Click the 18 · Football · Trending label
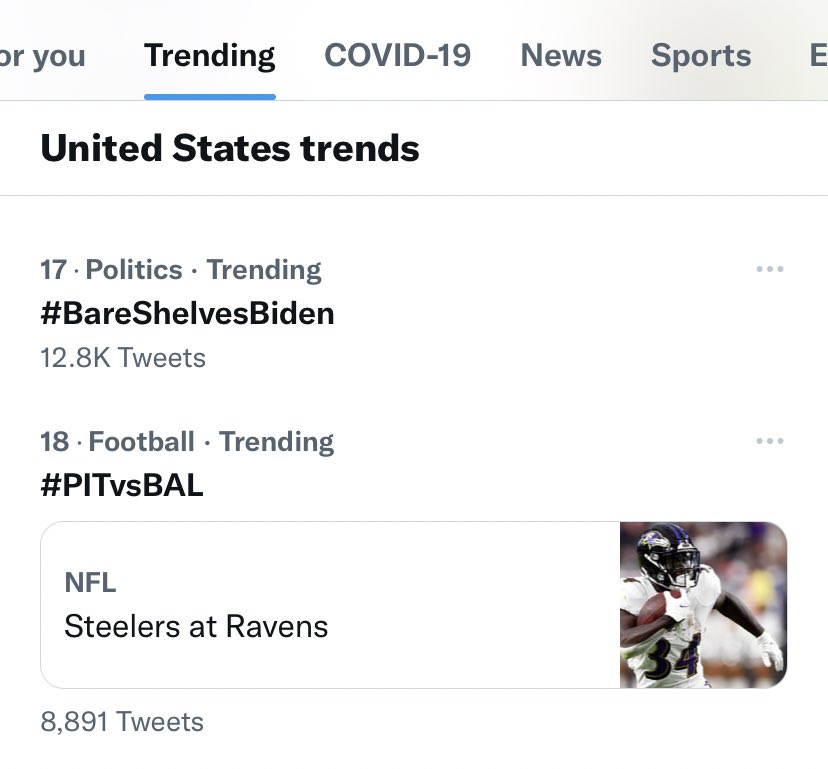The image size is (828, 769). click(186, 442)
